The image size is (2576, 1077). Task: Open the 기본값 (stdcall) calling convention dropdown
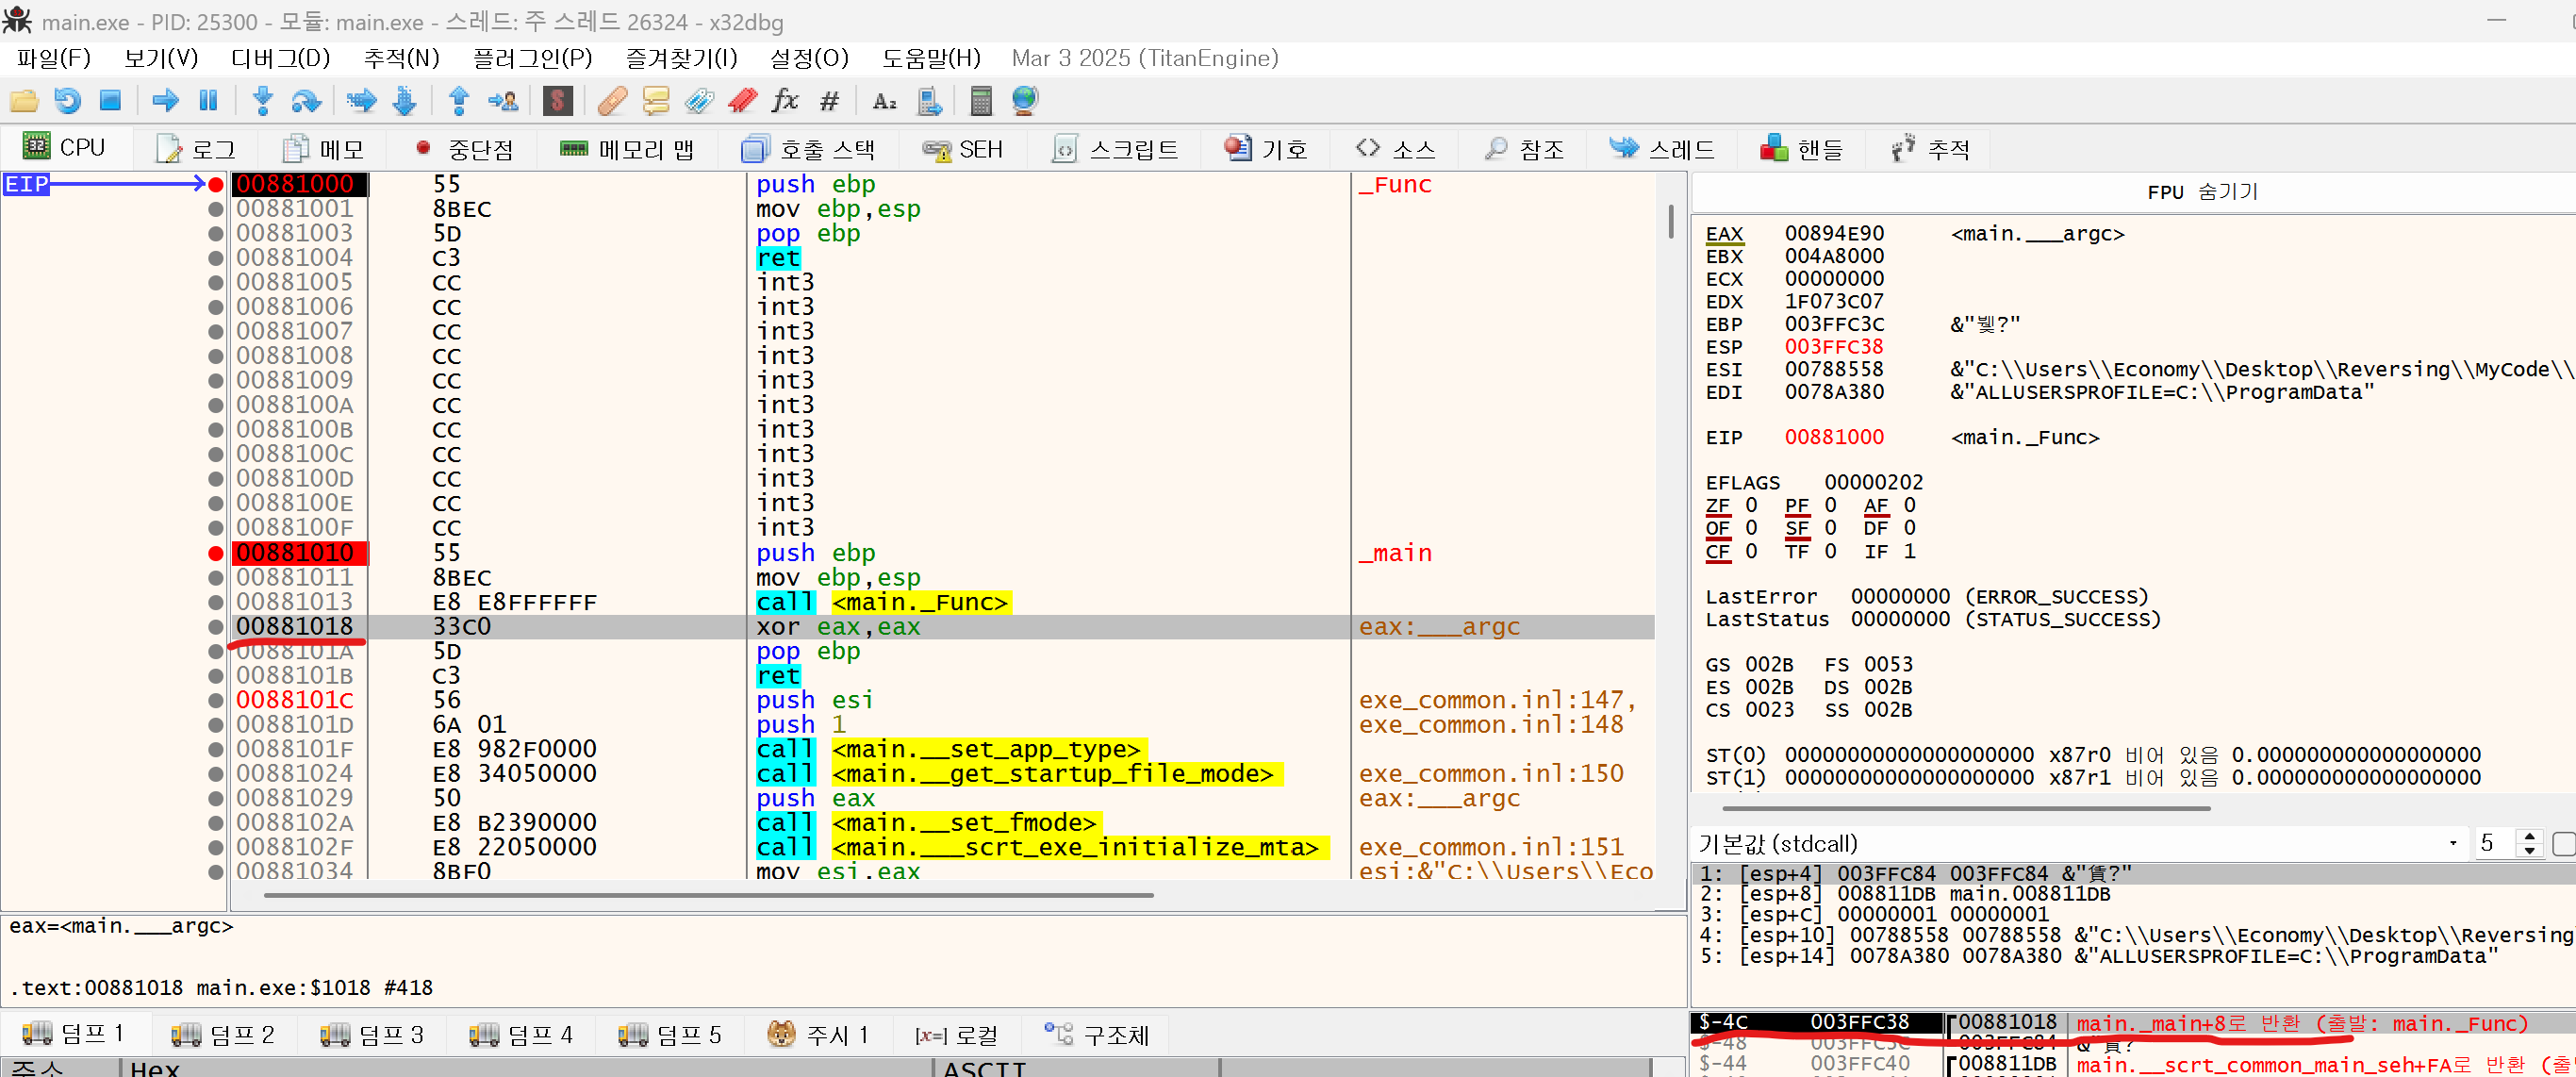click(x=2078, y=844)
